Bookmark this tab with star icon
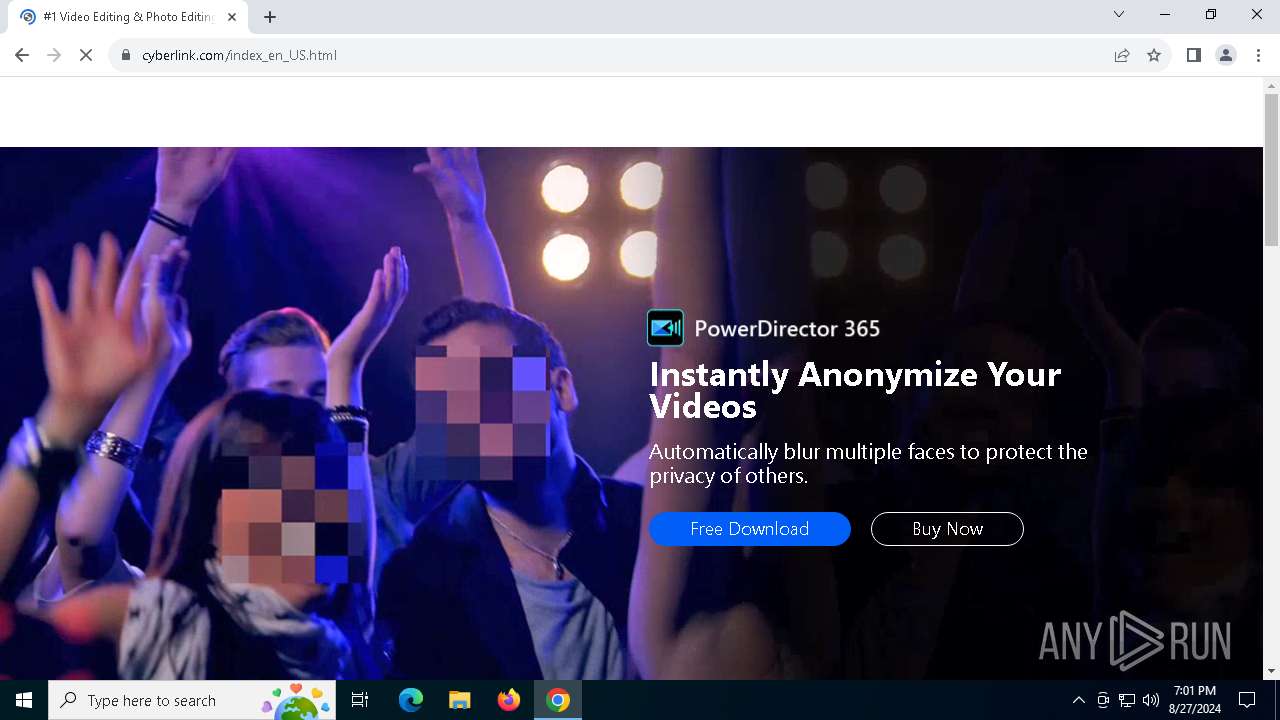This screenshot has width=1280, height=720. 1154,55
